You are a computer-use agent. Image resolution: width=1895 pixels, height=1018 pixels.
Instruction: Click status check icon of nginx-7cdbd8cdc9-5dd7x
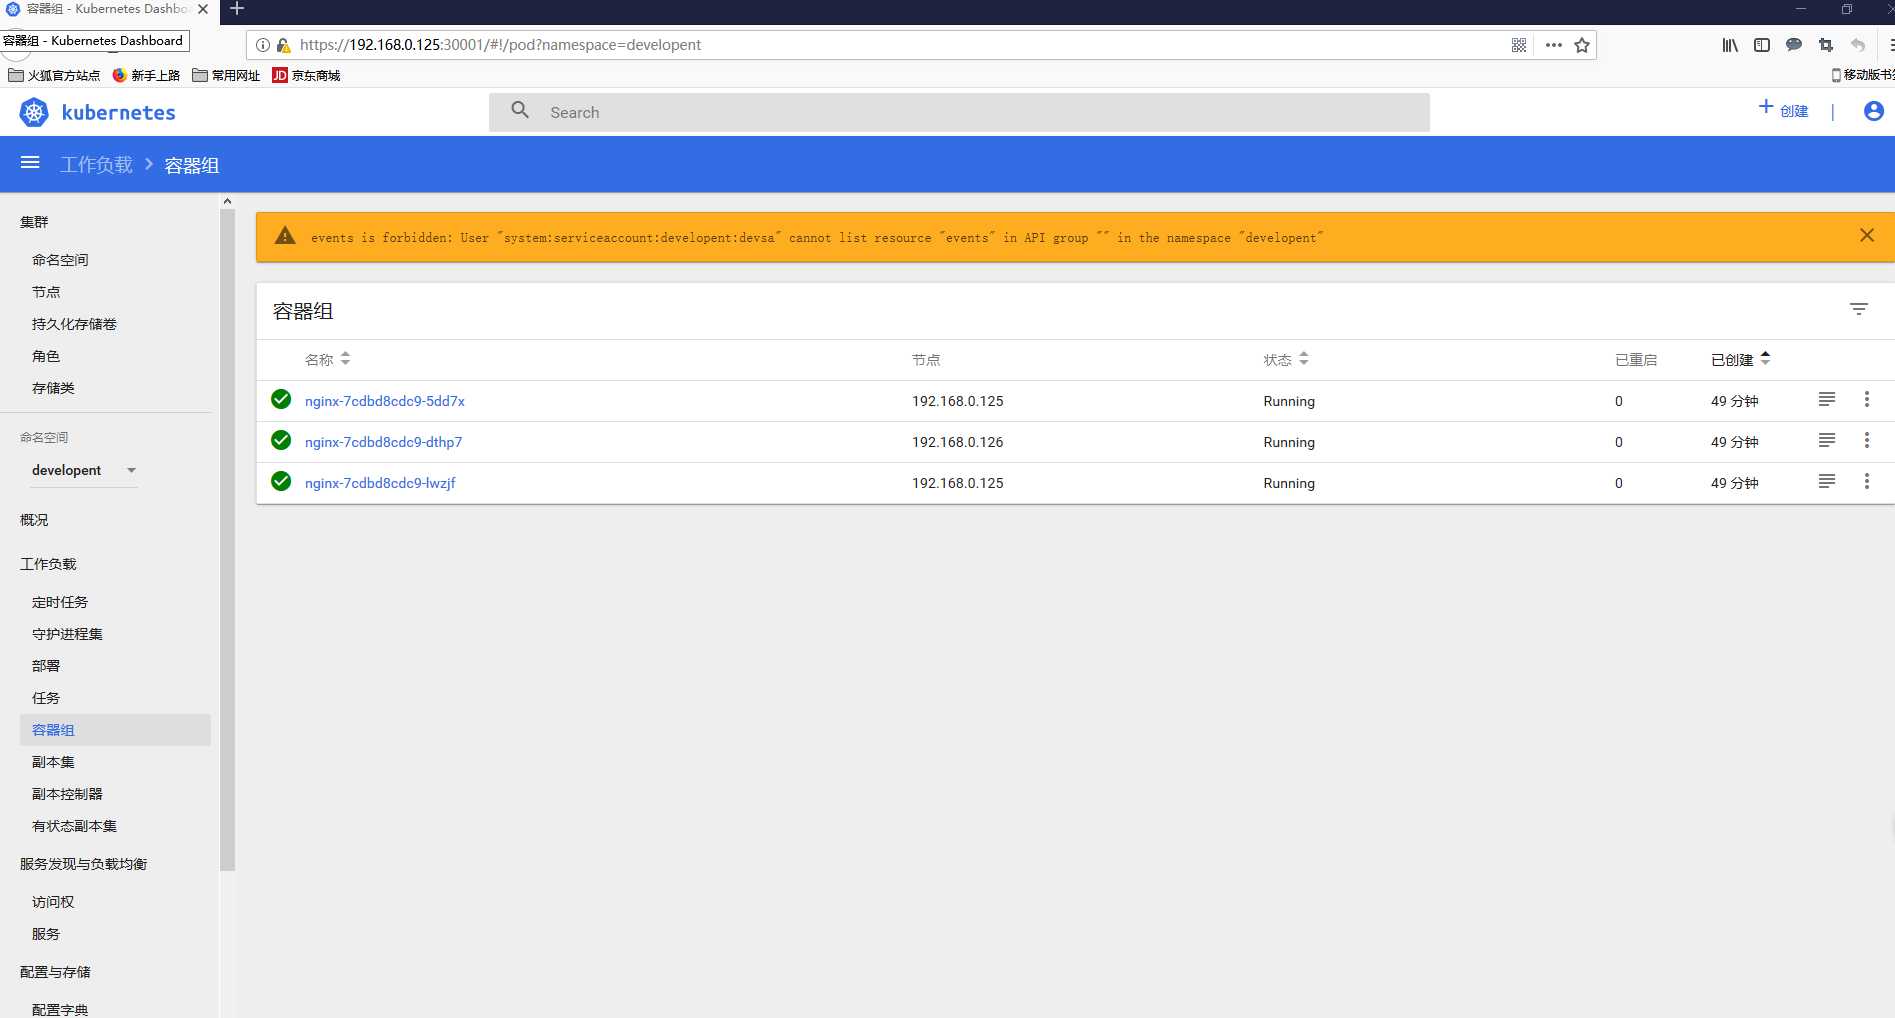[281, 399]
